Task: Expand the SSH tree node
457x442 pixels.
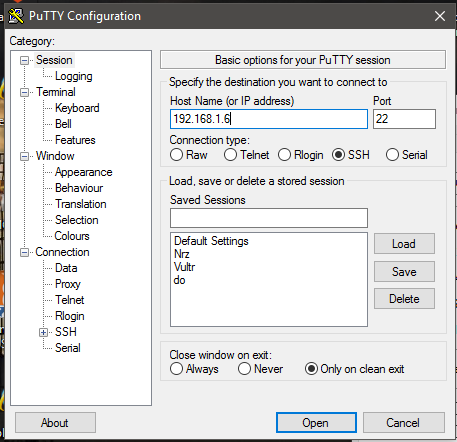Action: click(x=43, y=332)
